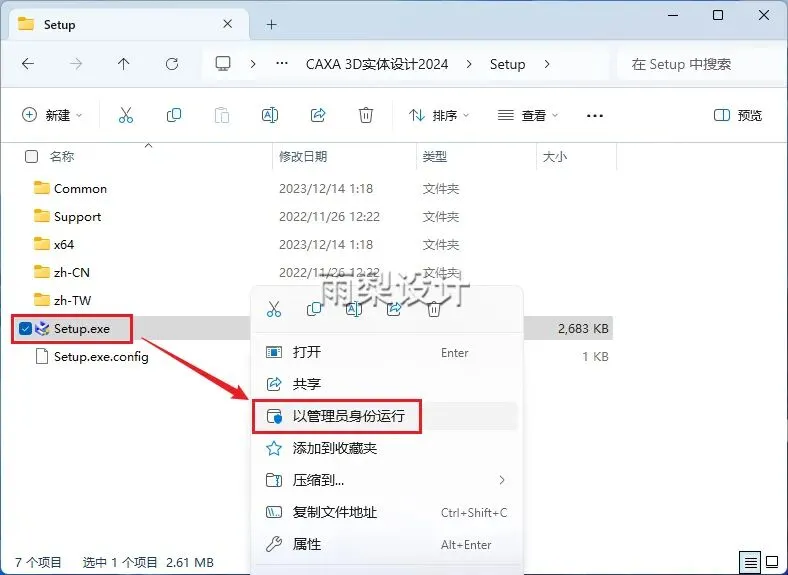Click the Setup breadcrumb segment

[x=508, y=64]
